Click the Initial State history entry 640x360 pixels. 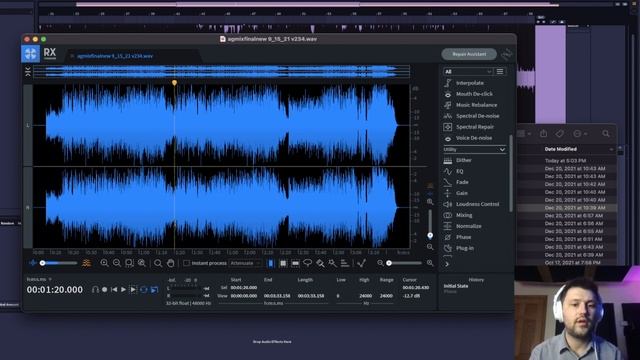[x=456, y=286]
